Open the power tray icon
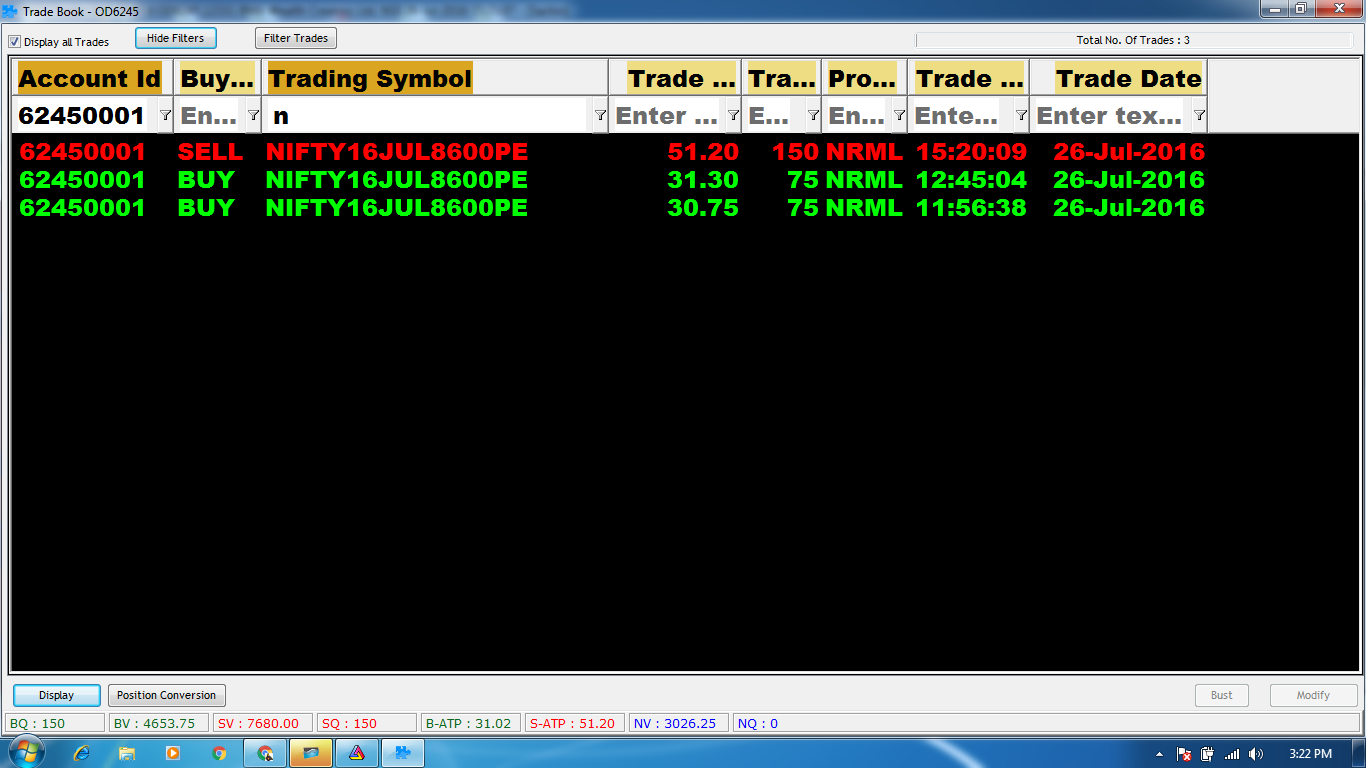The image size is (1366, 768). (x=1208, y=754)
